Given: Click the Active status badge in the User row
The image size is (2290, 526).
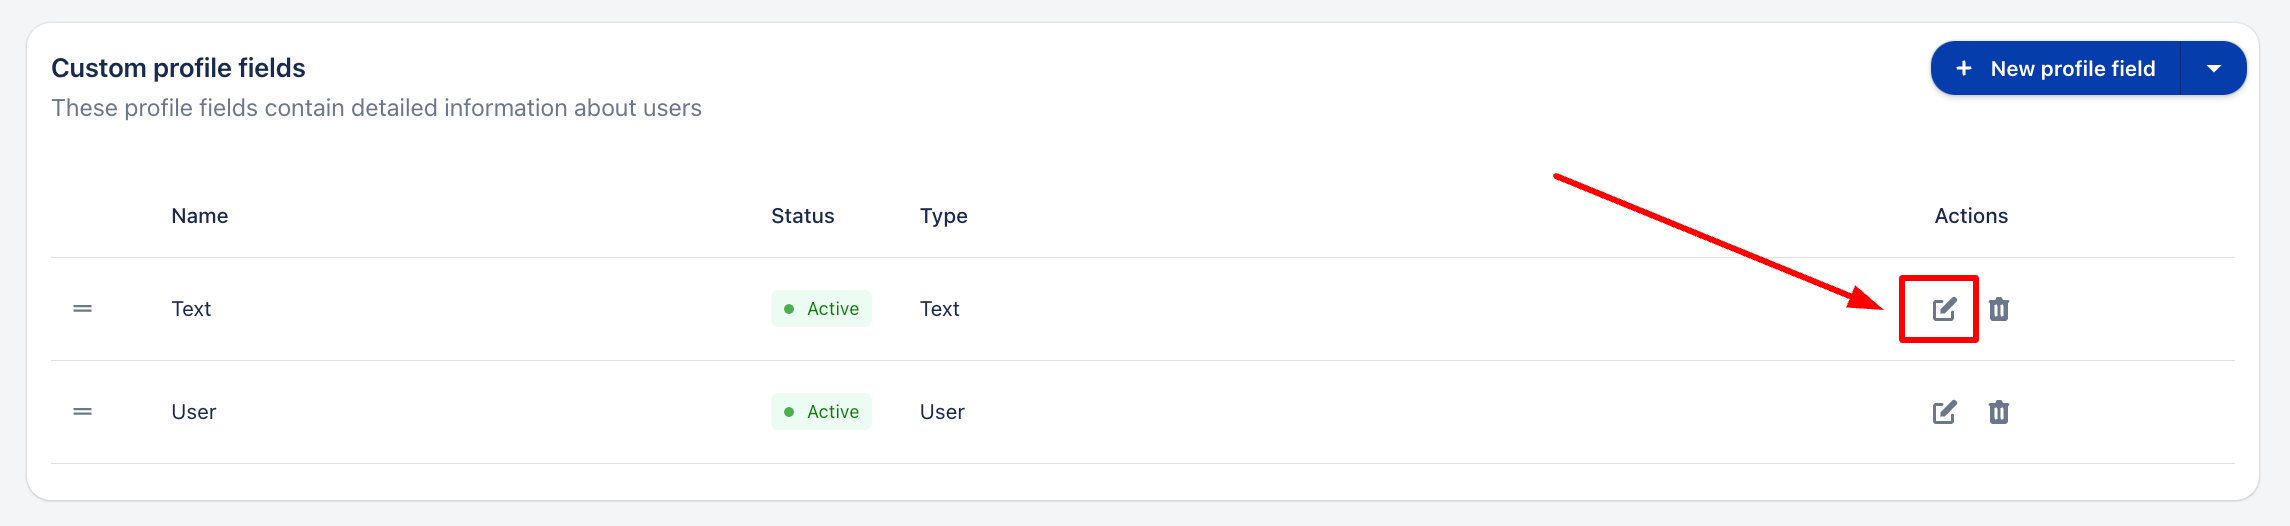Looking at the screenshot, I should [821, 412].
